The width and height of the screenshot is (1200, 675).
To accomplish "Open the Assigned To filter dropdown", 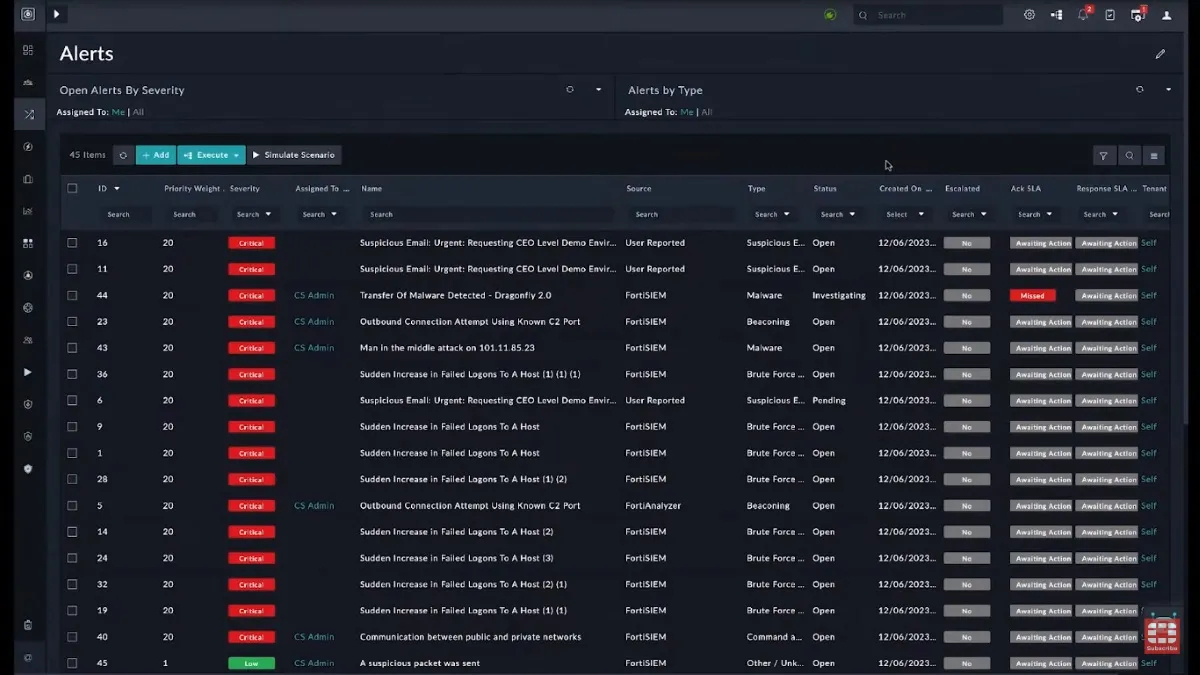I will point(320,214).
